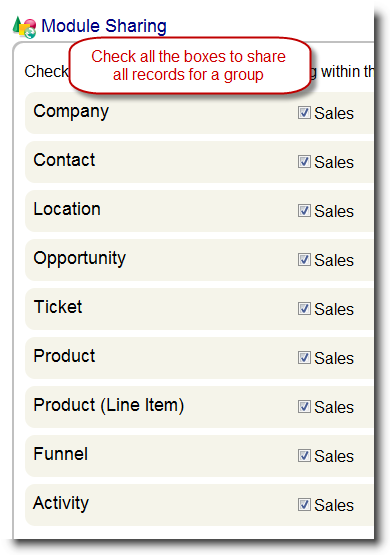This screenshot has width=390, height=555.
Task: Click the red callout tooltip bubble
Action: 189,66
